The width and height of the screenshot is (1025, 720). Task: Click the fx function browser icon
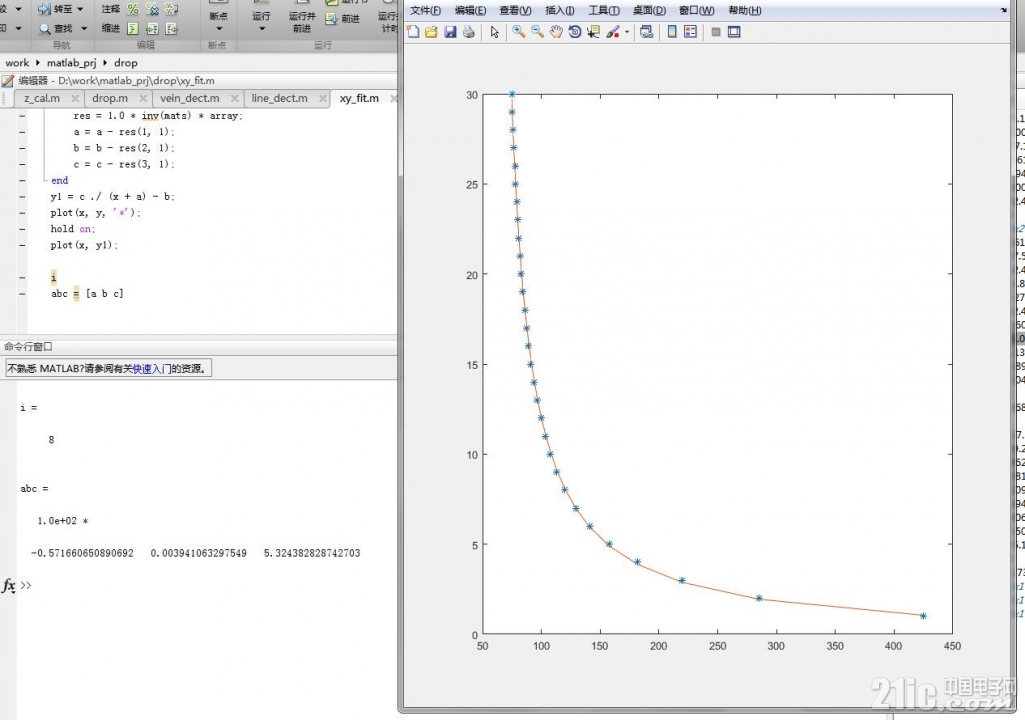click(8, 585)
